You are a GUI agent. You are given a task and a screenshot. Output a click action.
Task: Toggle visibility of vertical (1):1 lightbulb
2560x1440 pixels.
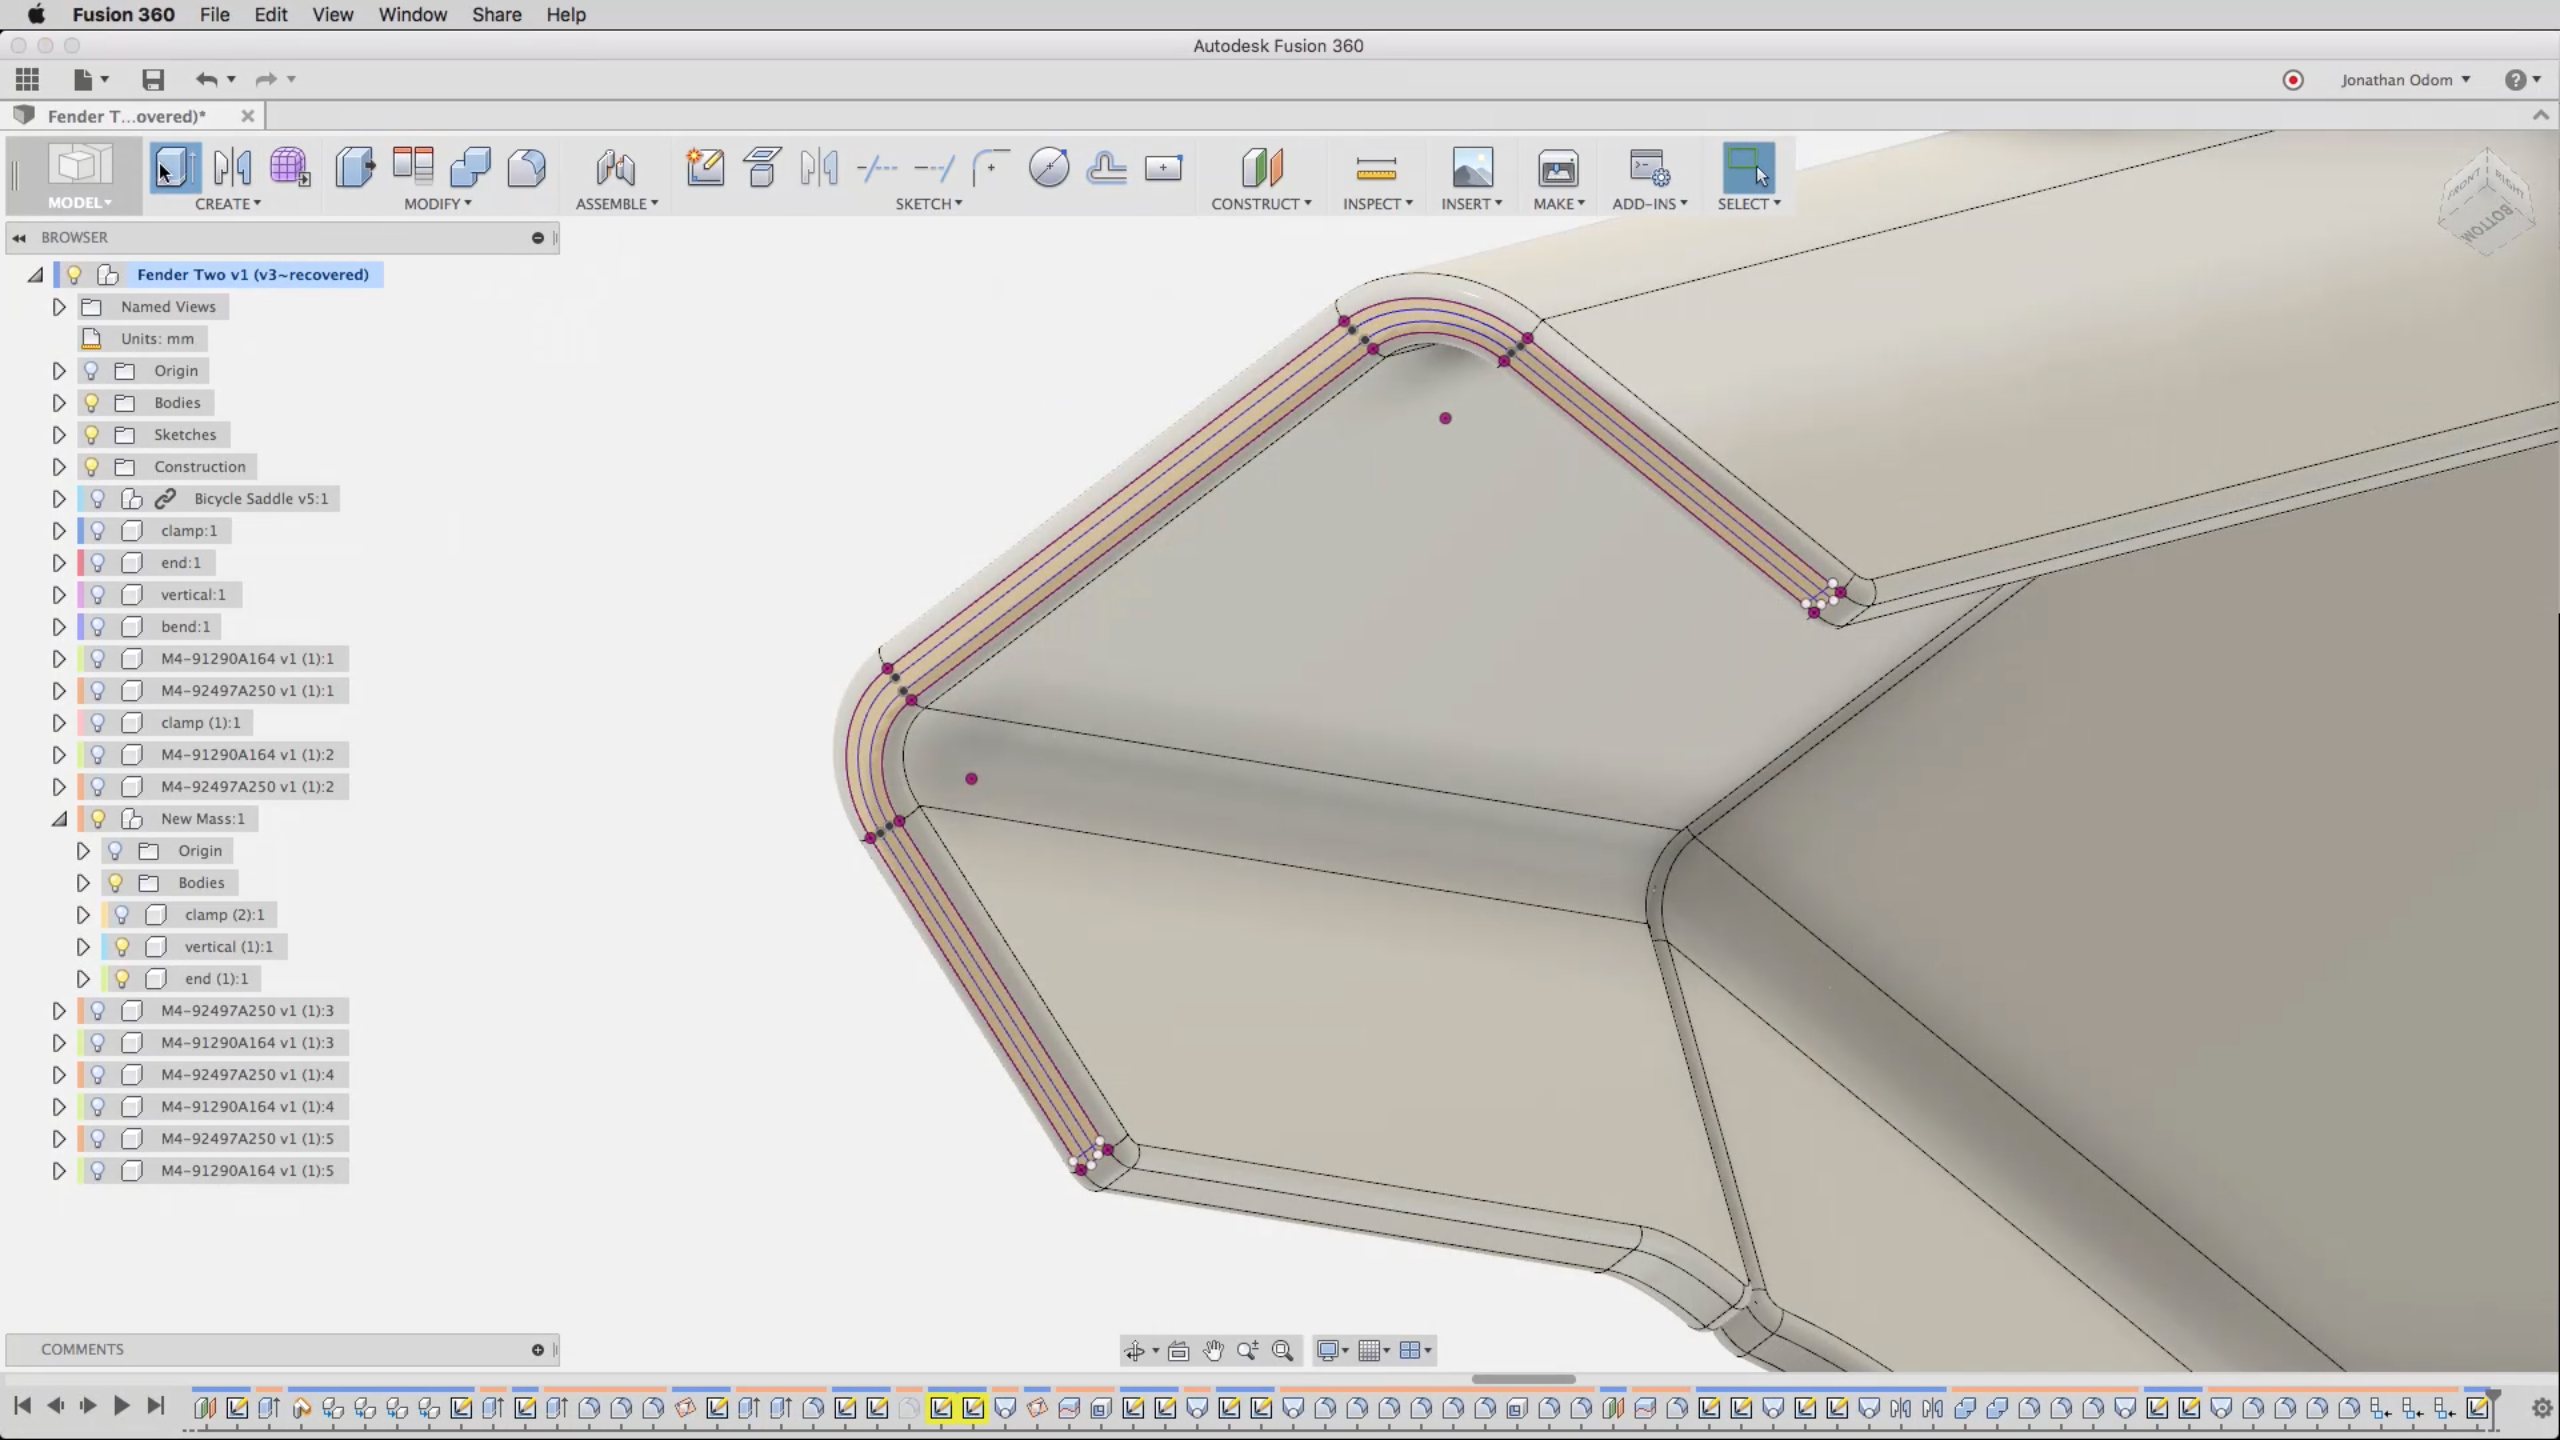click(x=122, y=947)
